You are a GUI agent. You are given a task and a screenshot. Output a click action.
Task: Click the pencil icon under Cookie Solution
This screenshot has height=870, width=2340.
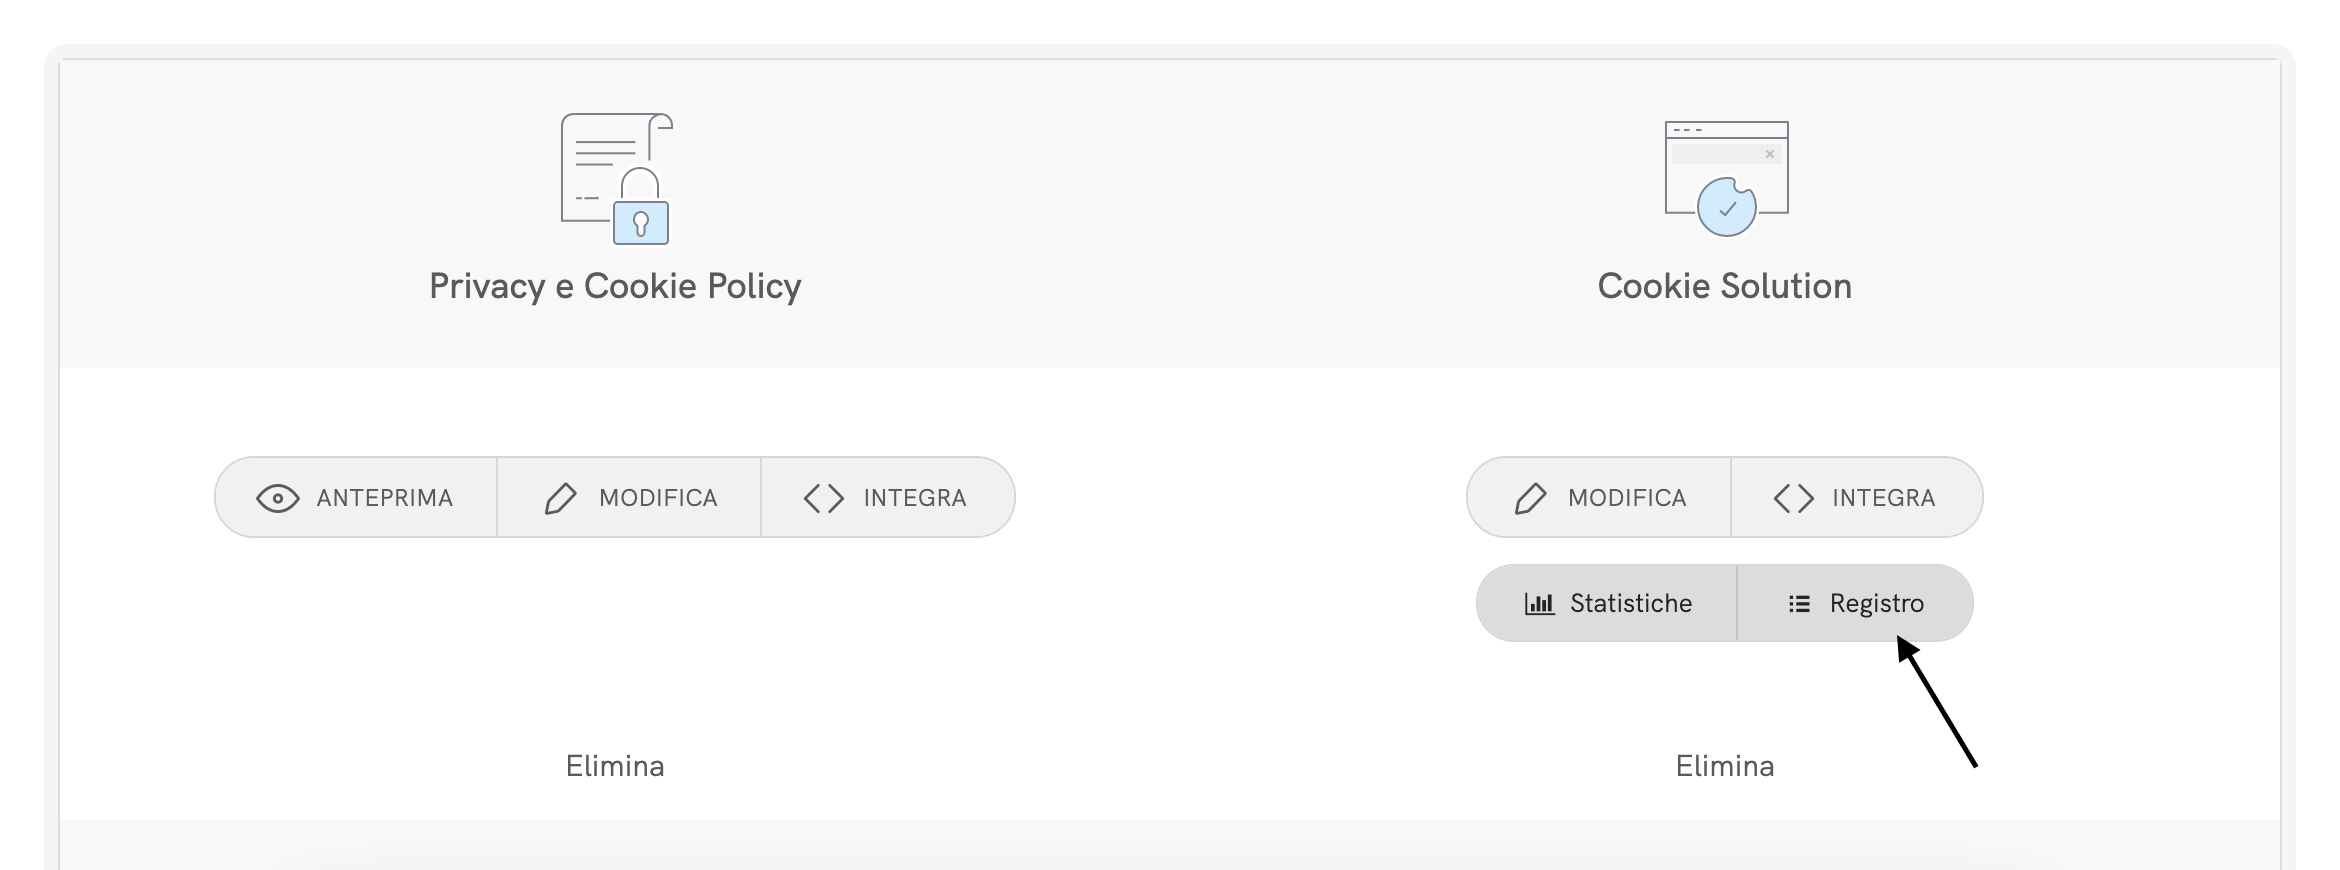tap(1530, 498)
